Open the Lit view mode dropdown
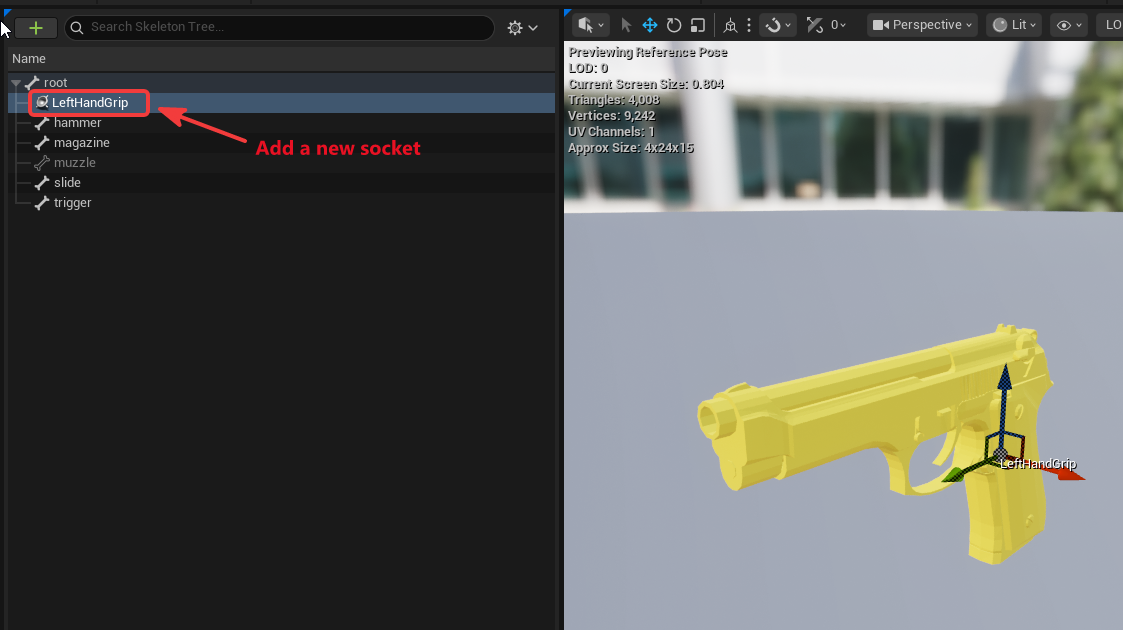Image resolution: width=1123 pixels, height=630 pixels. coord(1015,25)
